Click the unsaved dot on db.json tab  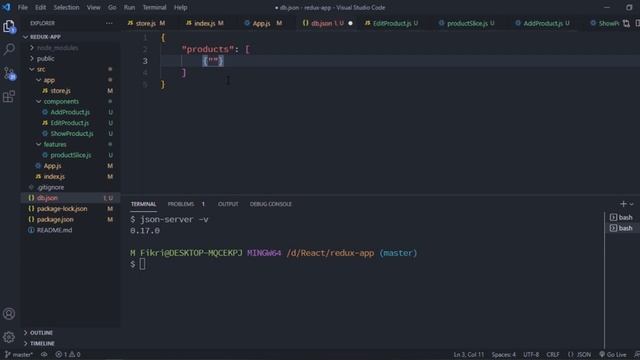(350, 23)
